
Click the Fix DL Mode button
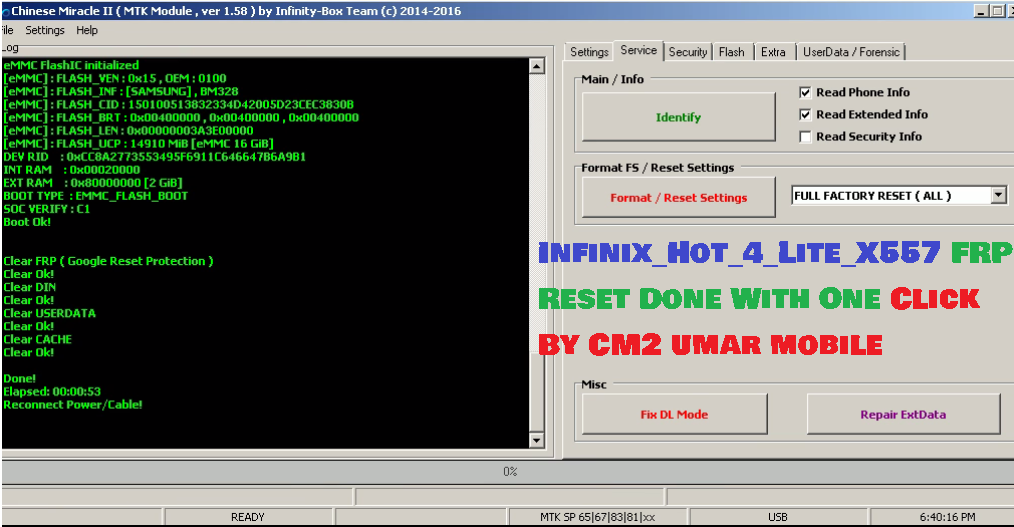pyautogui.click(x=674, y=414)
